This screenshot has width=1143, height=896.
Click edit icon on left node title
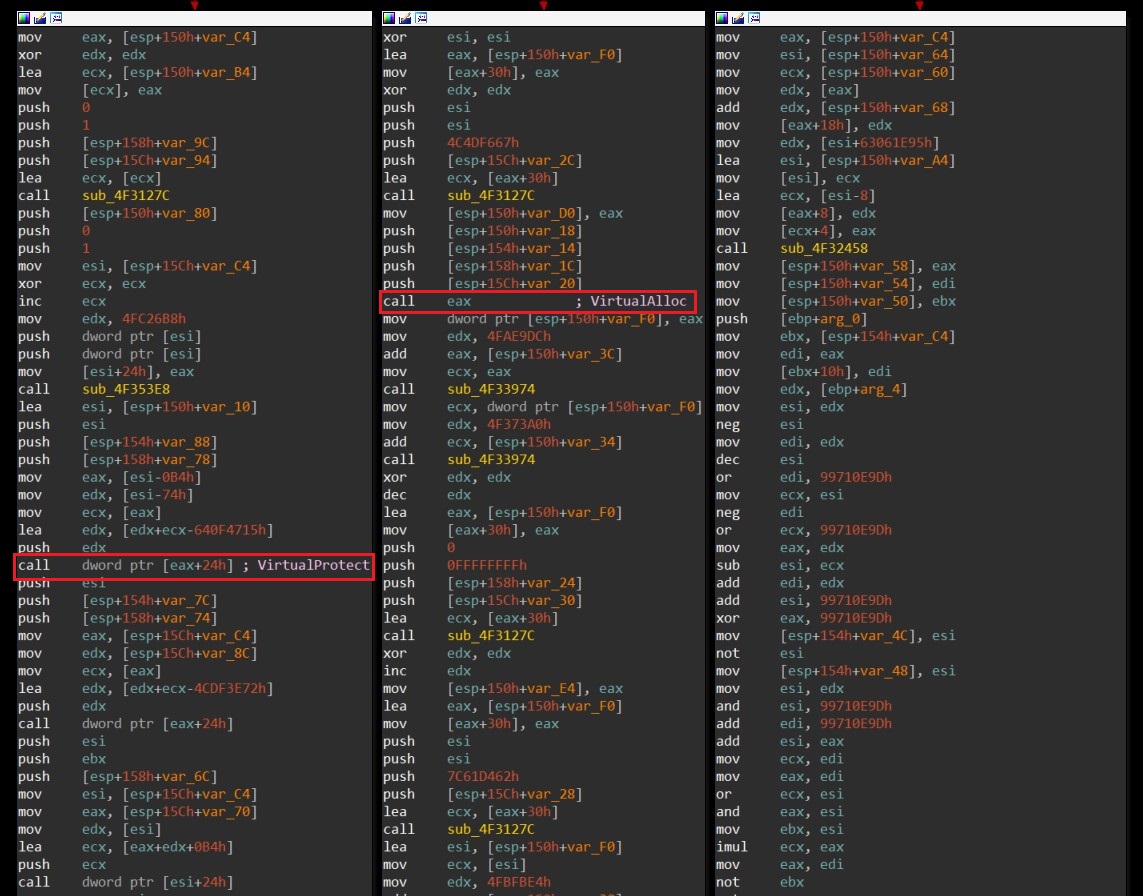pyautogui.click(x=40, y=17)
